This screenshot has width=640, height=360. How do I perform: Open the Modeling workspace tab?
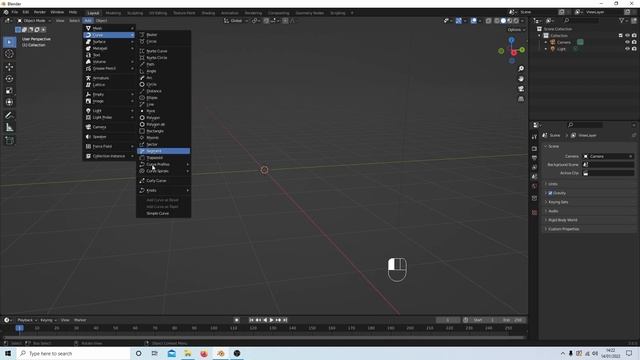[113, 13]
